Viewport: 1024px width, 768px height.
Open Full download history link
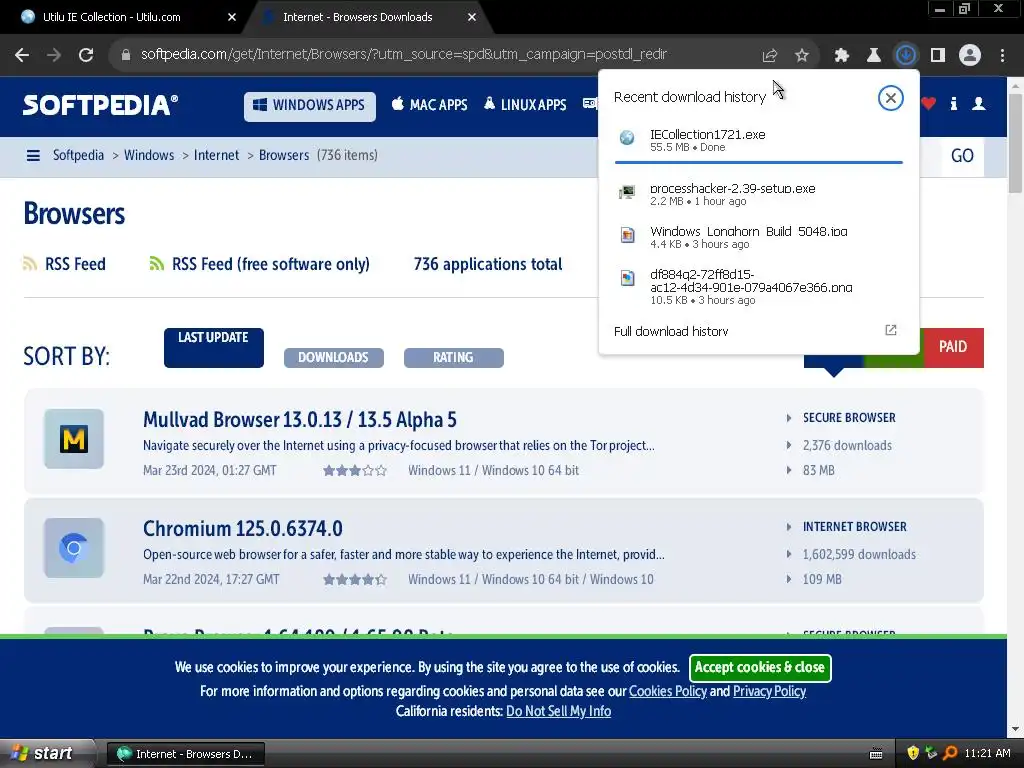671,331
